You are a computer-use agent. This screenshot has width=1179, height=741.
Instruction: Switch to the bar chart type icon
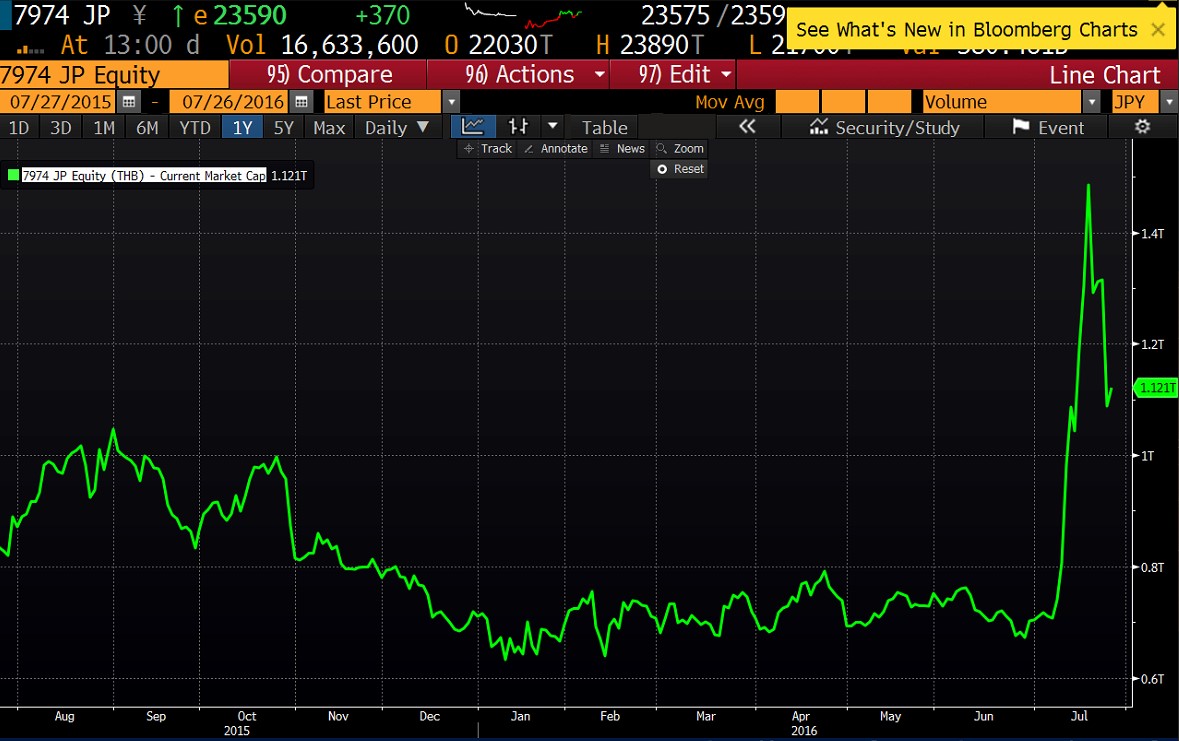[x=518, y=127]
